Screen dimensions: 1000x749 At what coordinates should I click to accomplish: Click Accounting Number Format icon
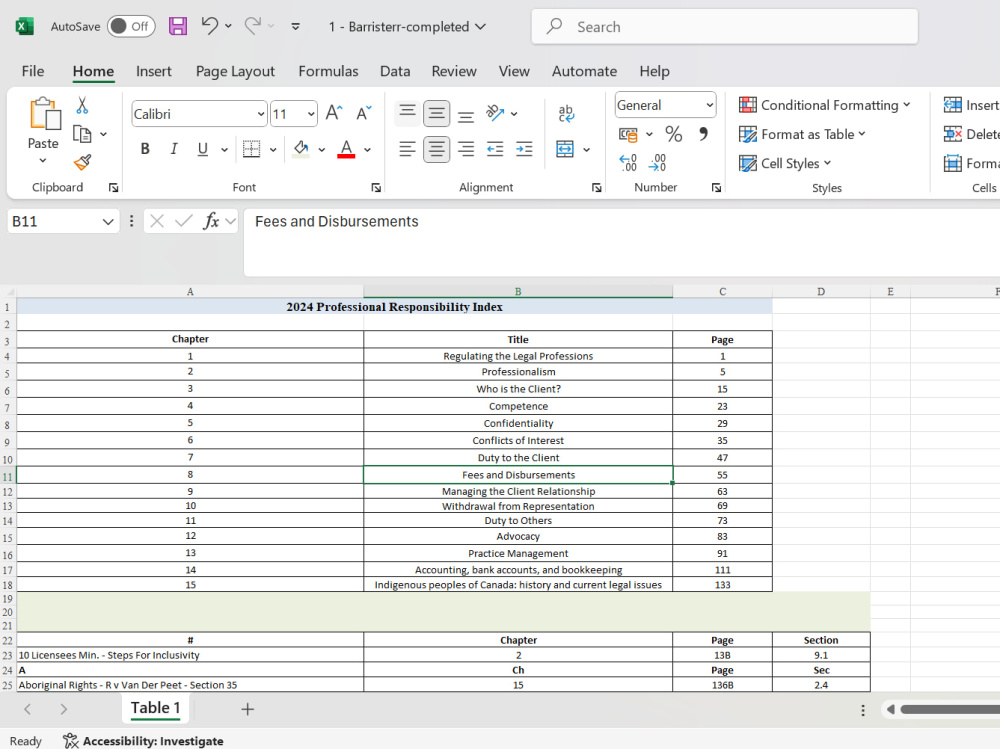tap(628, 134)
